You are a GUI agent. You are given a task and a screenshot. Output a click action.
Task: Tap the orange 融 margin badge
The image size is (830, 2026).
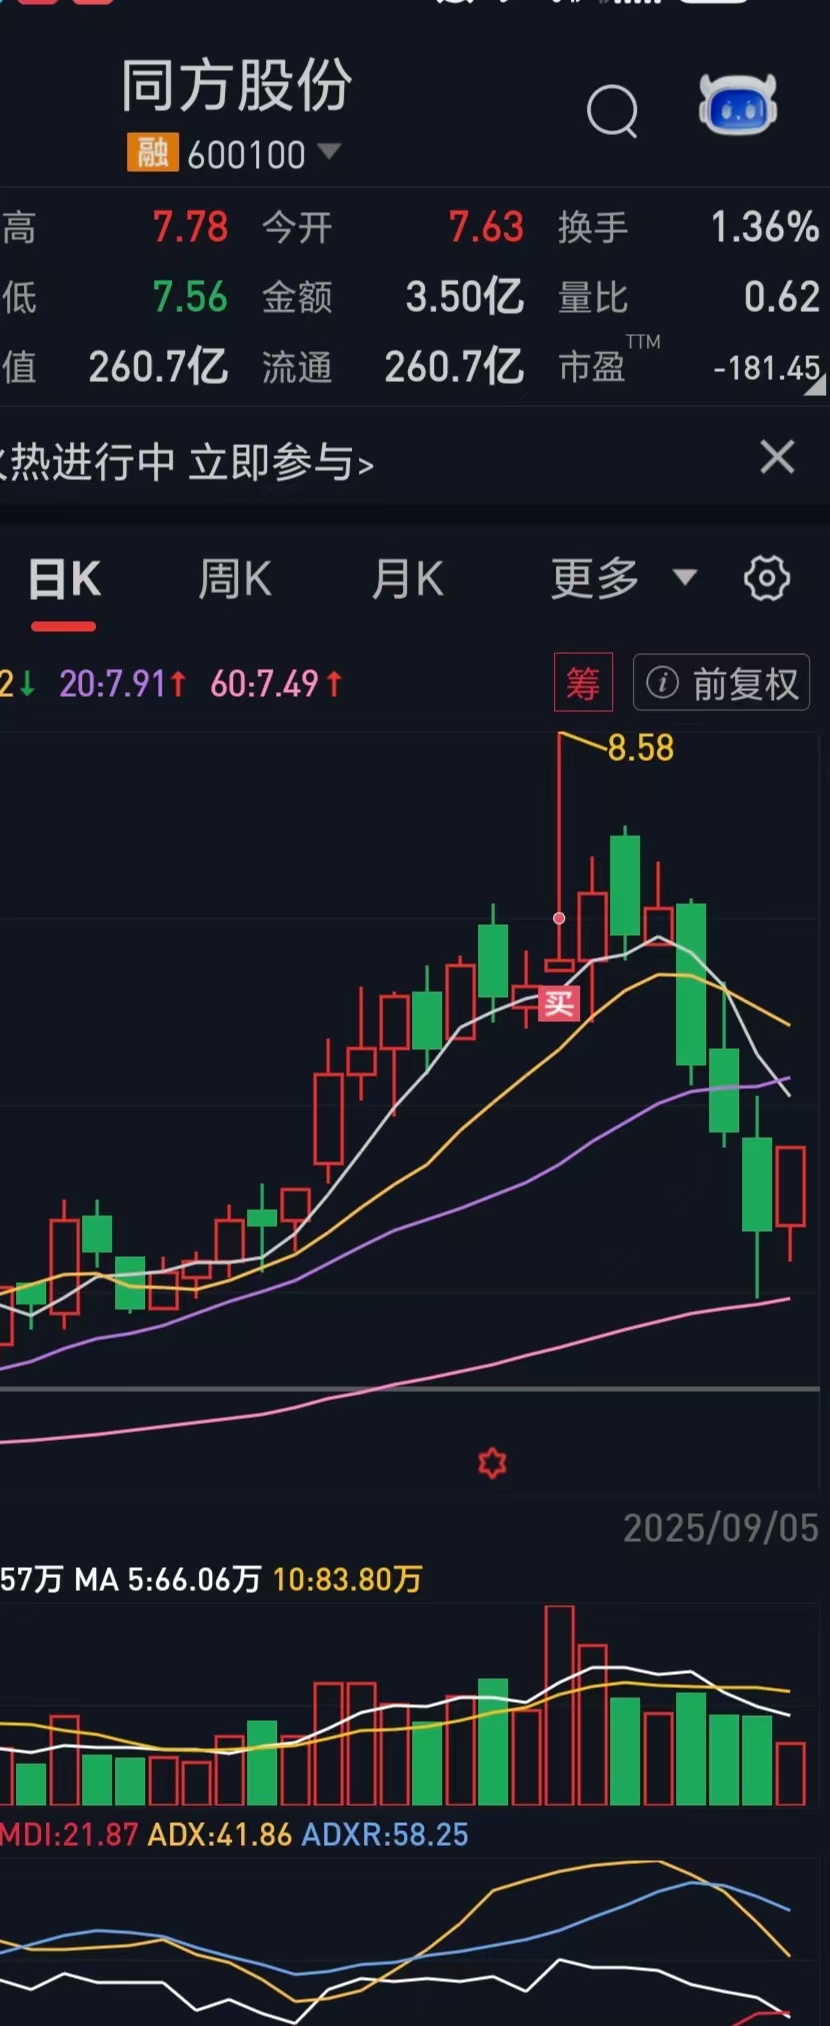tap(152, 154)
